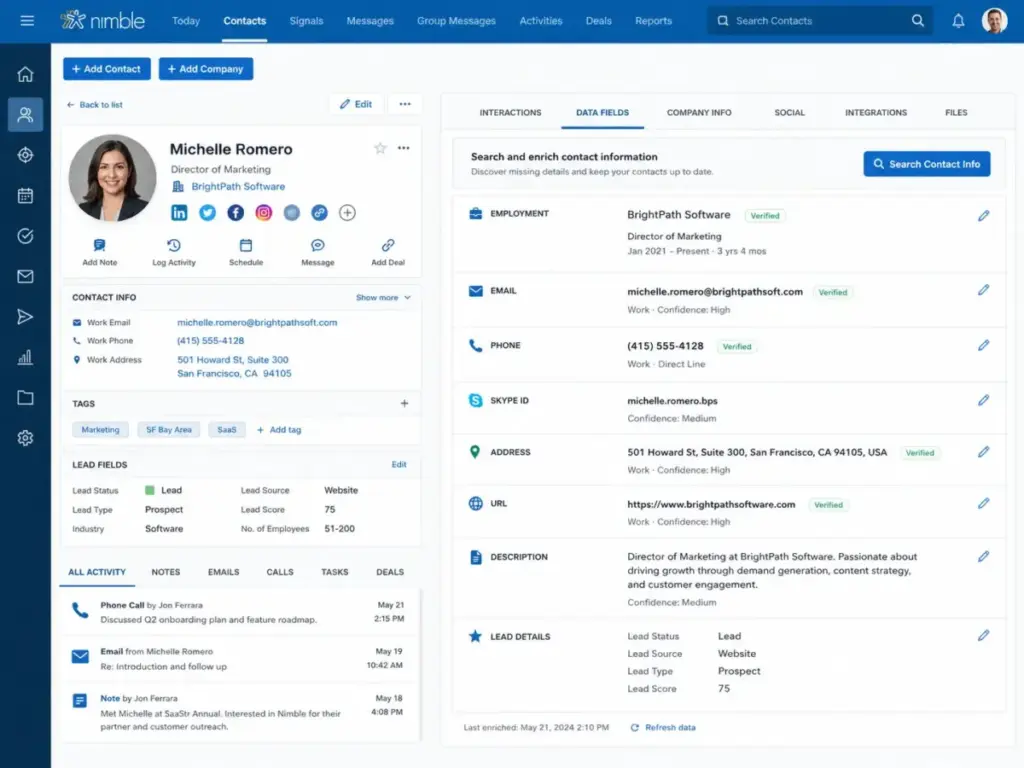
Task: Click the Home icon in sidebar
Action: (25, 74)
